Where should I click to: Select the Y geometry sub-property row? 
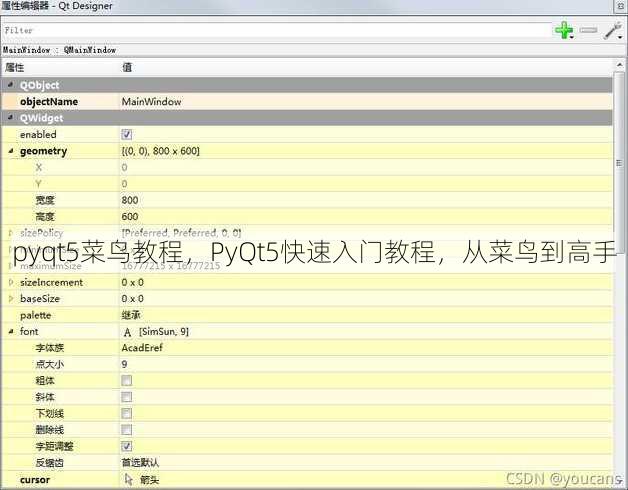(307, 184)
